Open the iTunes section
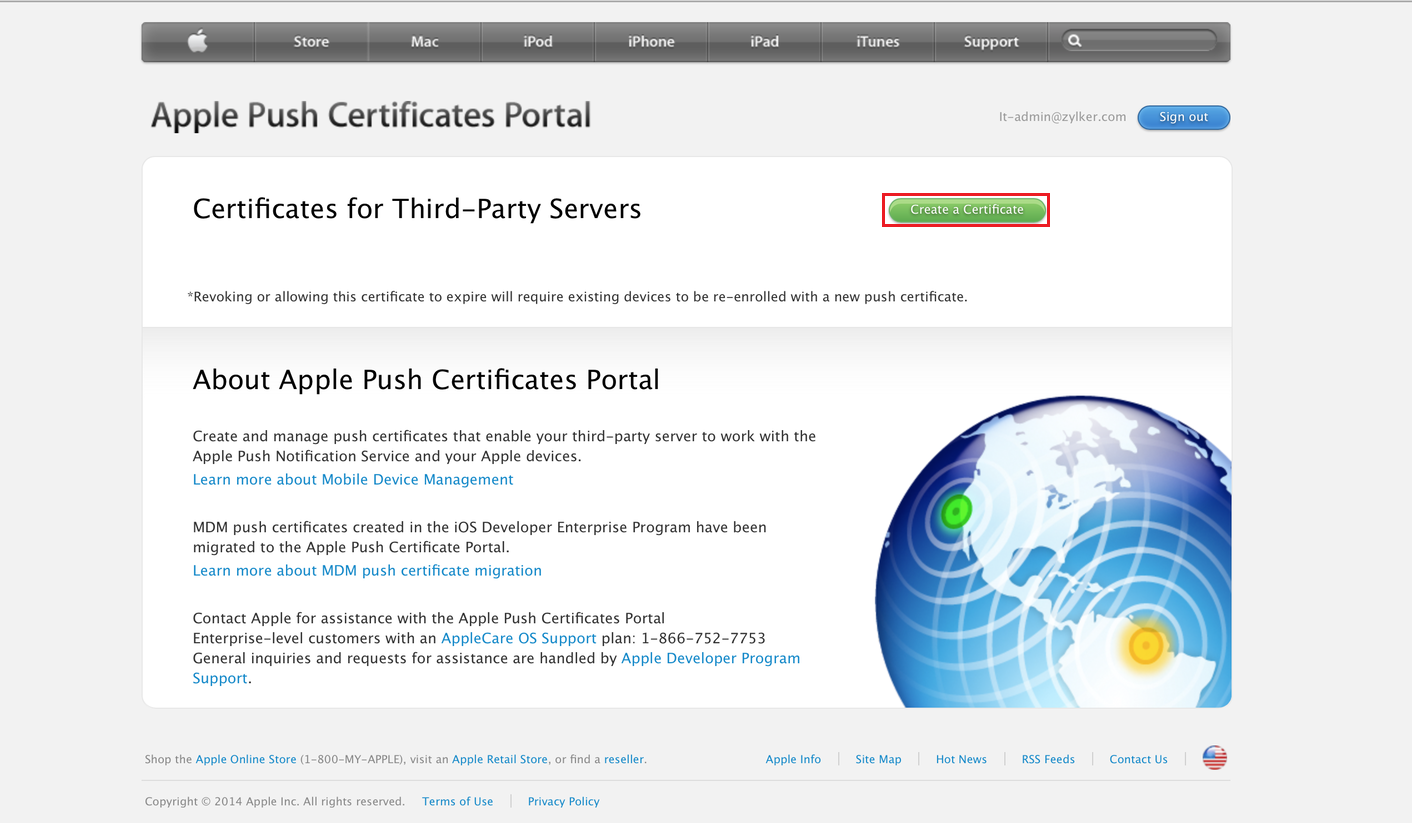Screen dimensions: 1412x823 click(877, 41)
